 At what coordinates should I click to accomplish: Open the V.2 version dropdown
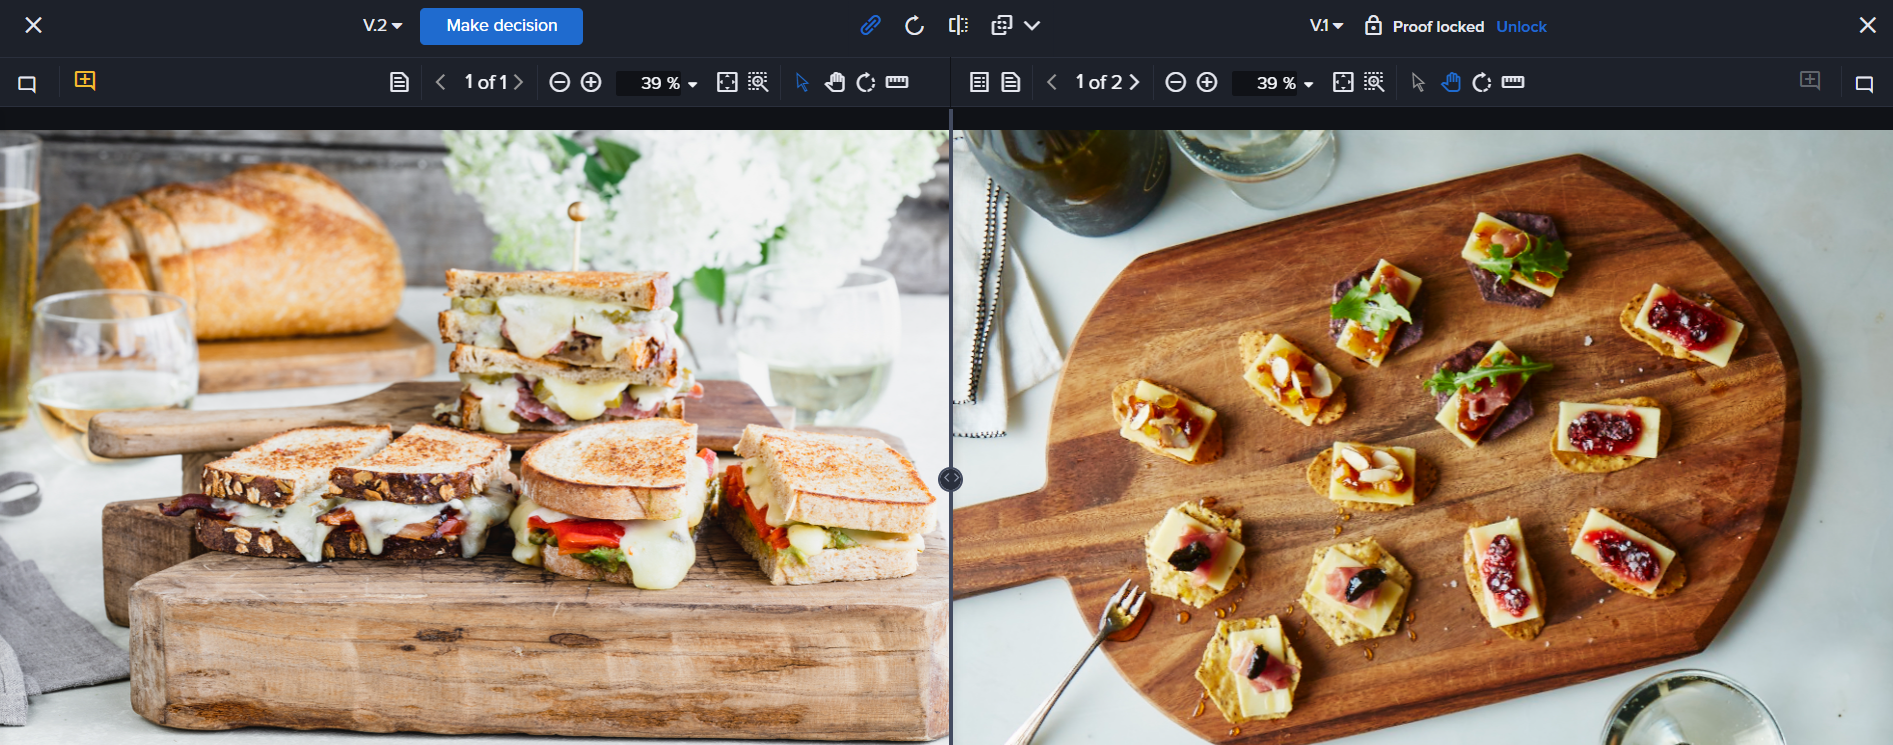[x=382, y=26]
